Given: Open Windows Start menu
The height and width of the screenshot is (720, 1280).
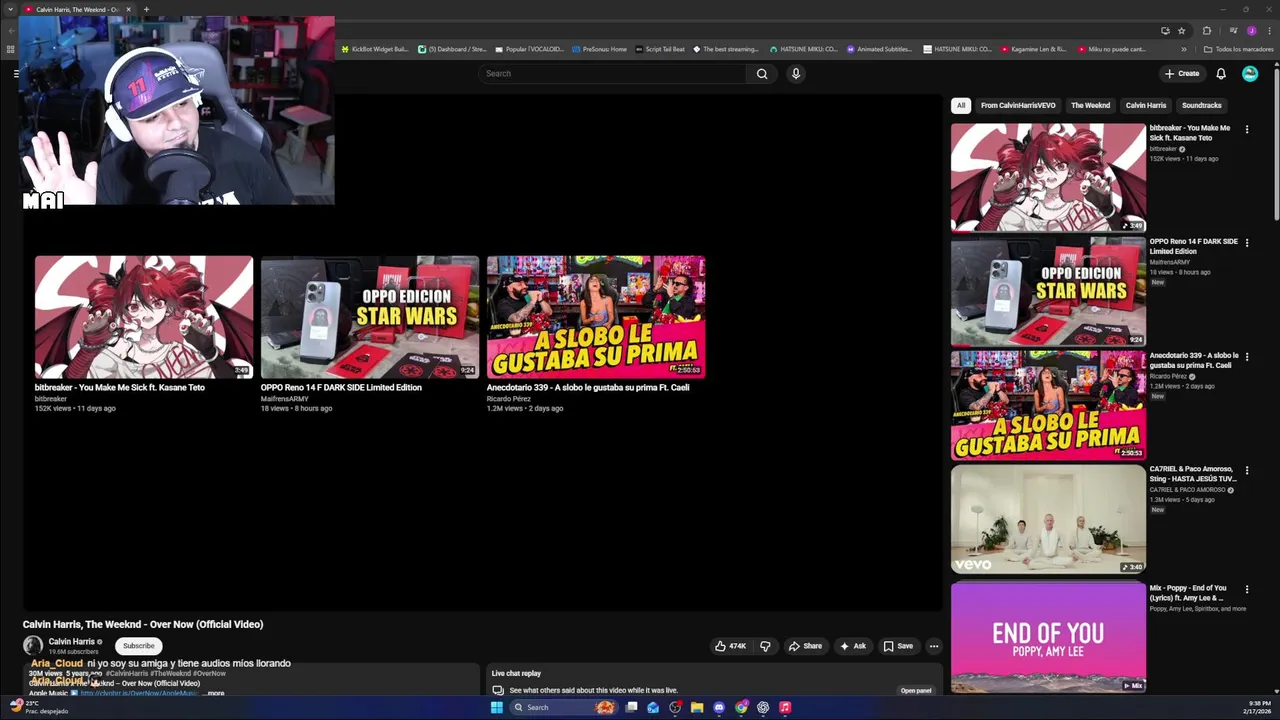Looking at the screenshot, I should 497,707.
